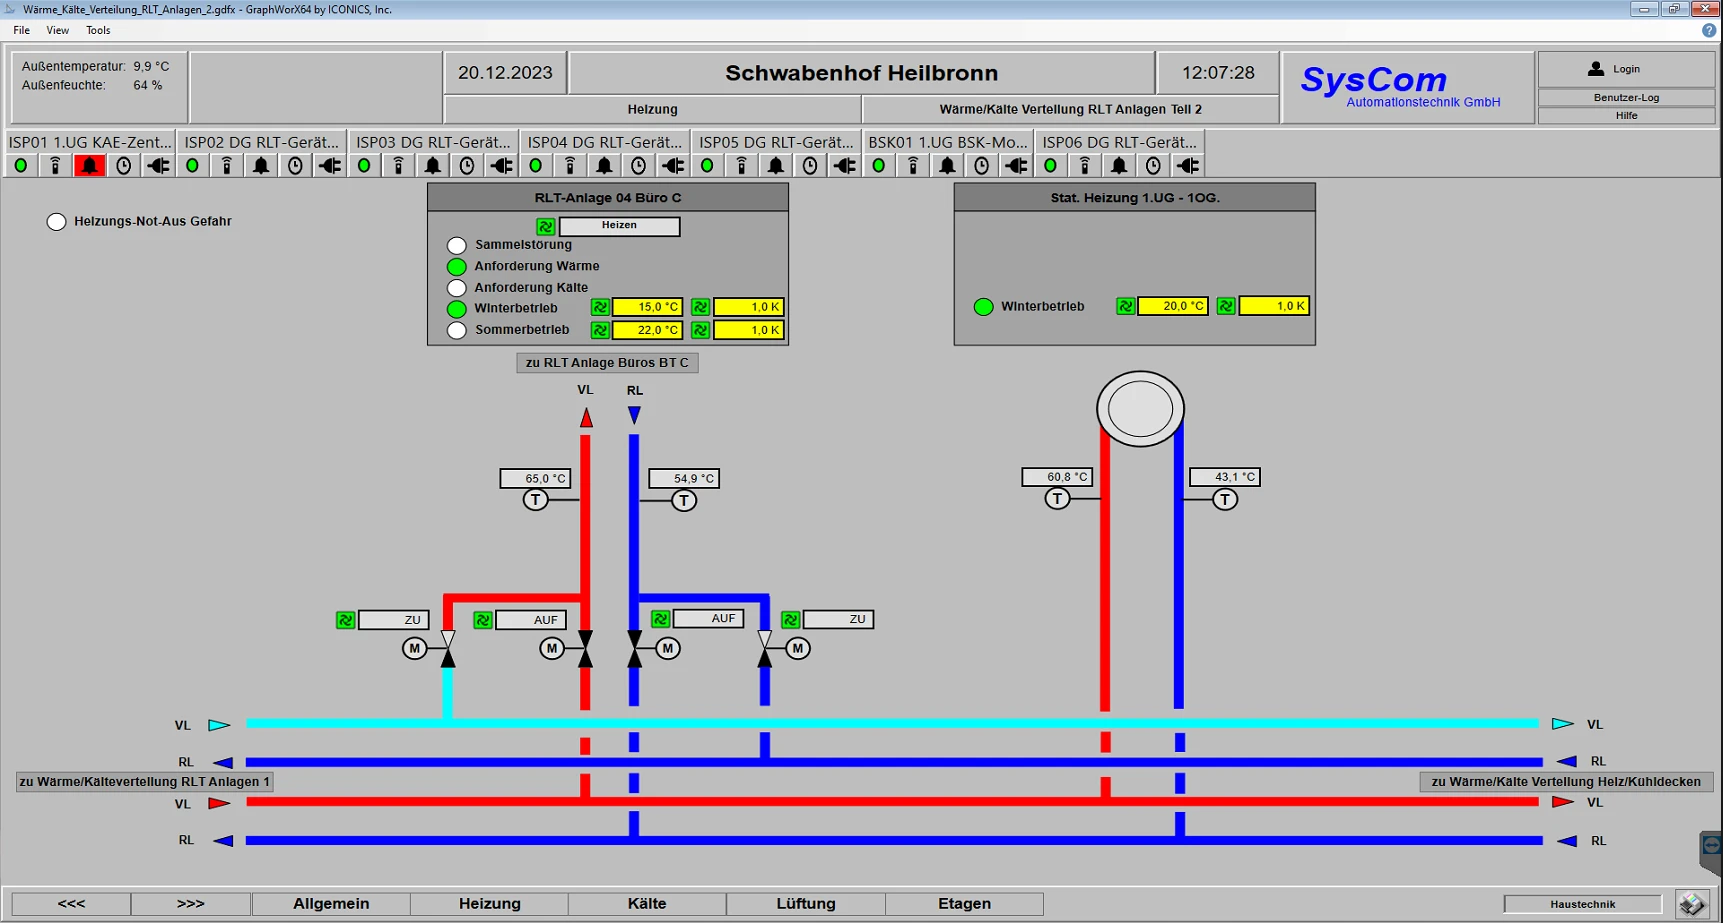Click the Heizungs-Not-Aus Gefahr indicator
Screen dimensions: 1723x923
pyautogui.click(x=56, y=221)
